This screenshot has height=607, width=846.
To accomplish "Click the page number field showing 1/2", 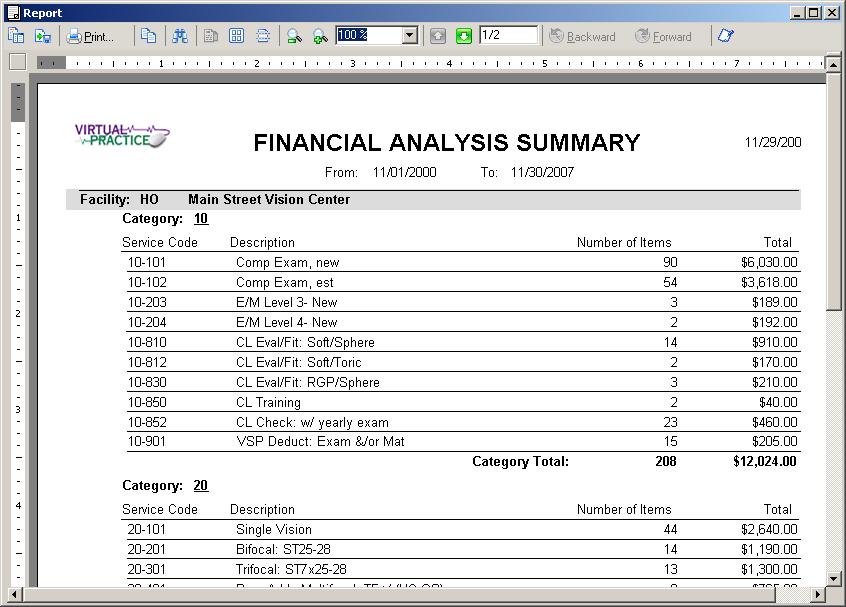I will pyautogui.click(x=507, y=36).
